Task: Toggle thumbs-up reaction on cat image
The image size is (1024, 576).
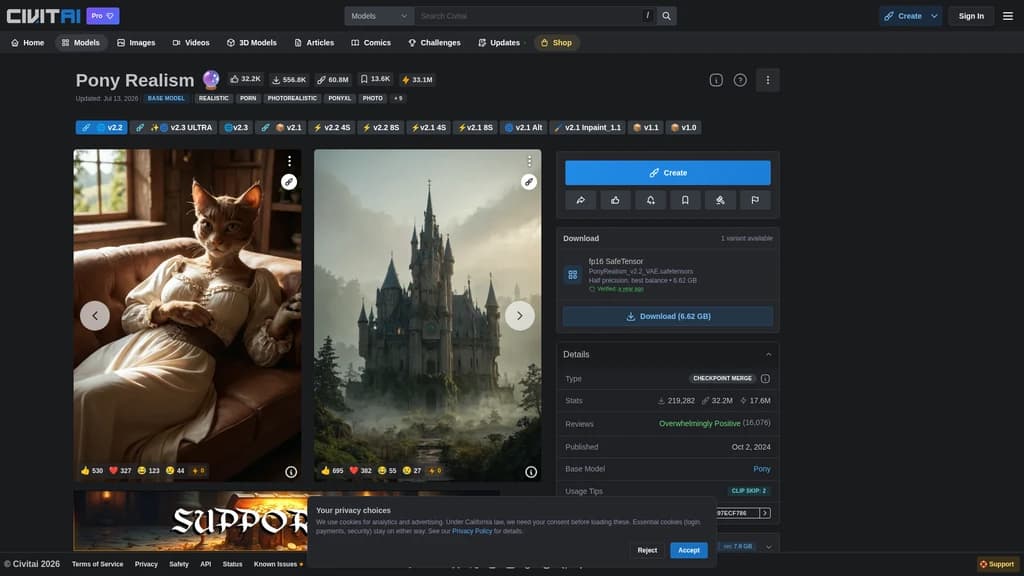Action: tap(91, 470)
